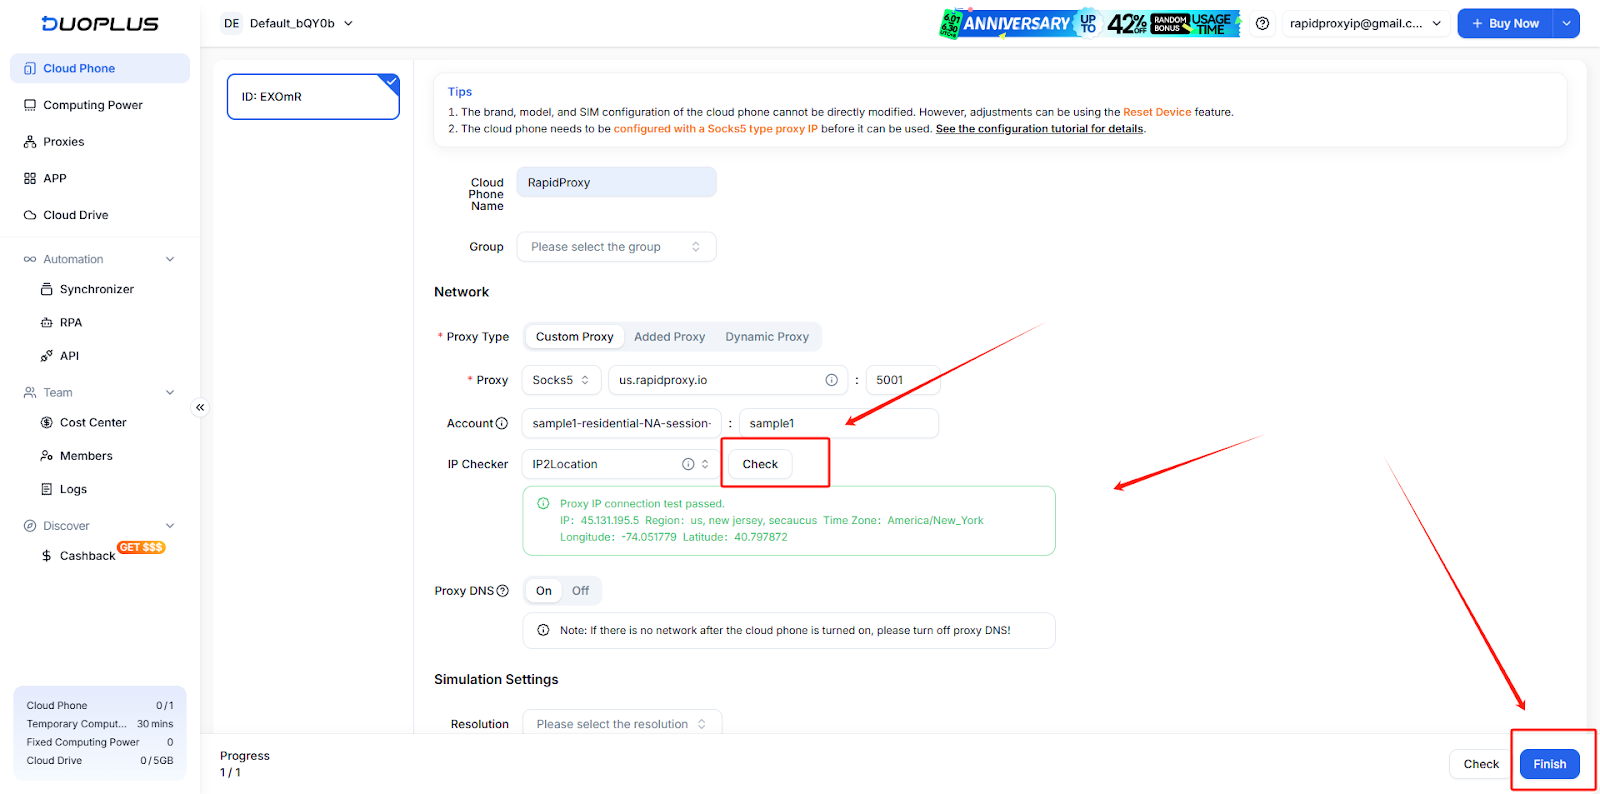
Task: Select the Added Proxy tab
Action: (x=669, y=337)
